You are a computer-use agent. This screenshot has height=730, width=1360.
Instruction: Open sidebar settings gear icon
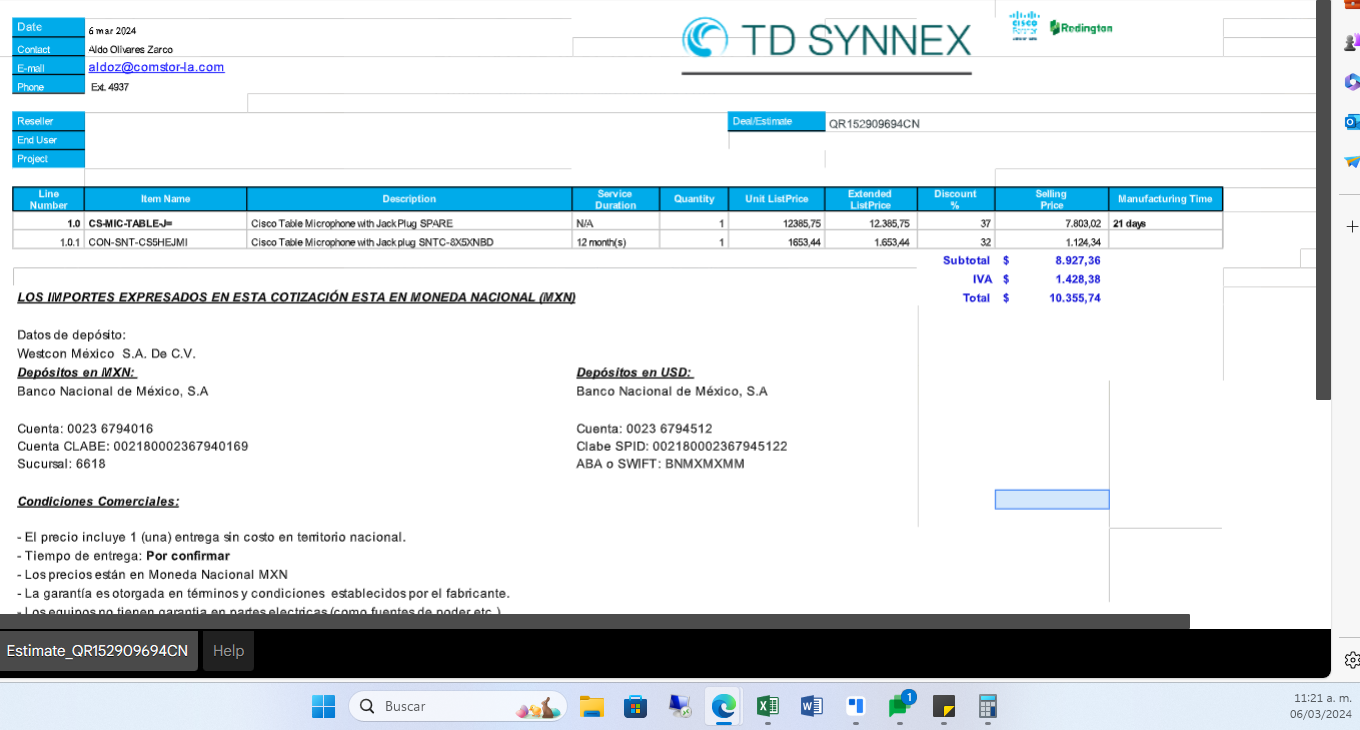coord(1352,660)
